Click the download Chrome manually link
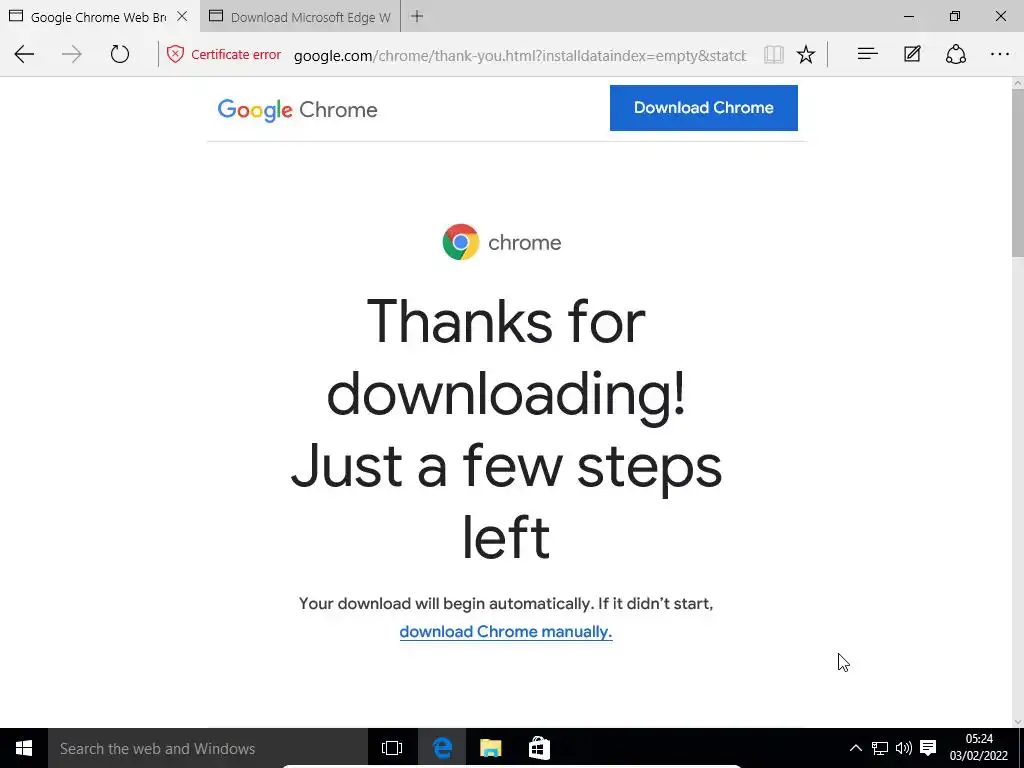The height and width of the screenshot is (768, 1024). (505, 632)
